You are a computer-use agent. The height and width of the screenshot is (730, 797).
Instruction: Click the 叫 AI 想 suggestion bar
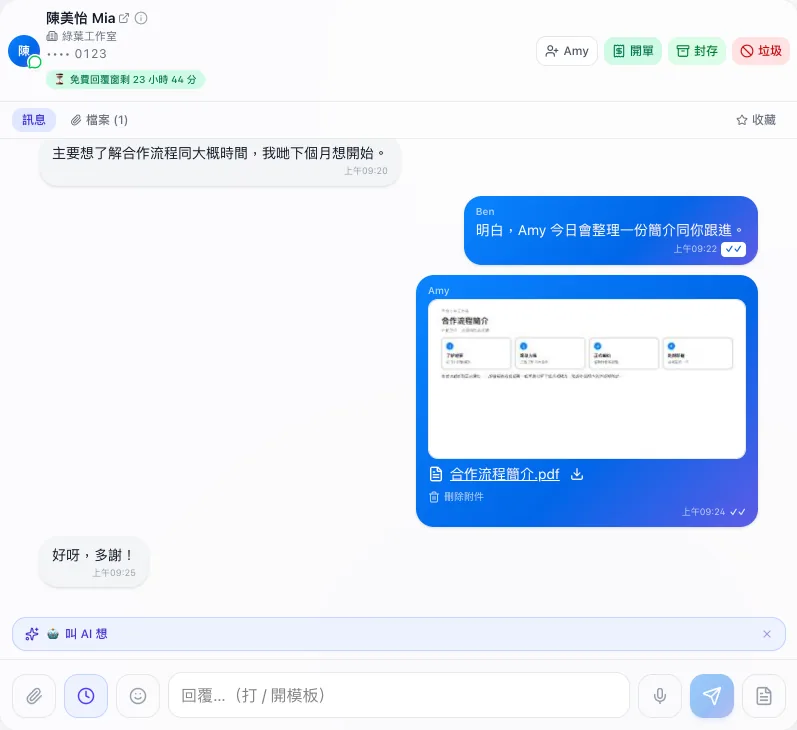(398, 634)
